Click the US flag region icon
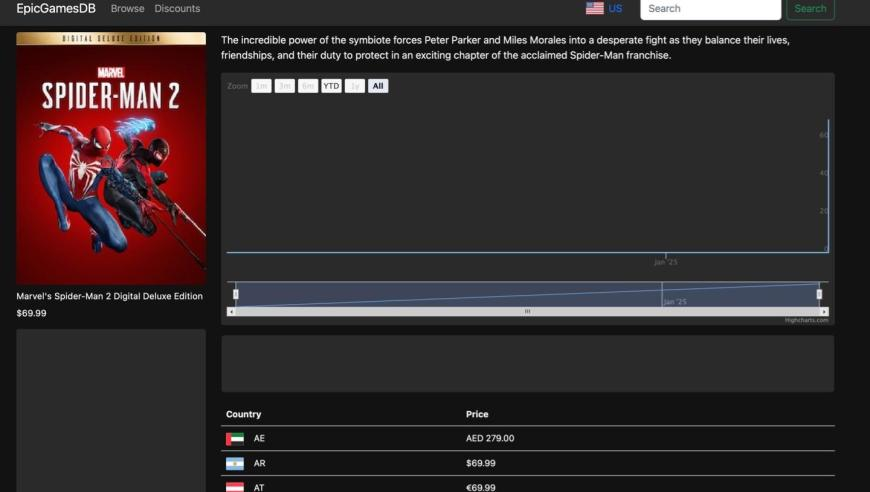Screen dimensions: 870x492 [x=595, y=8]
